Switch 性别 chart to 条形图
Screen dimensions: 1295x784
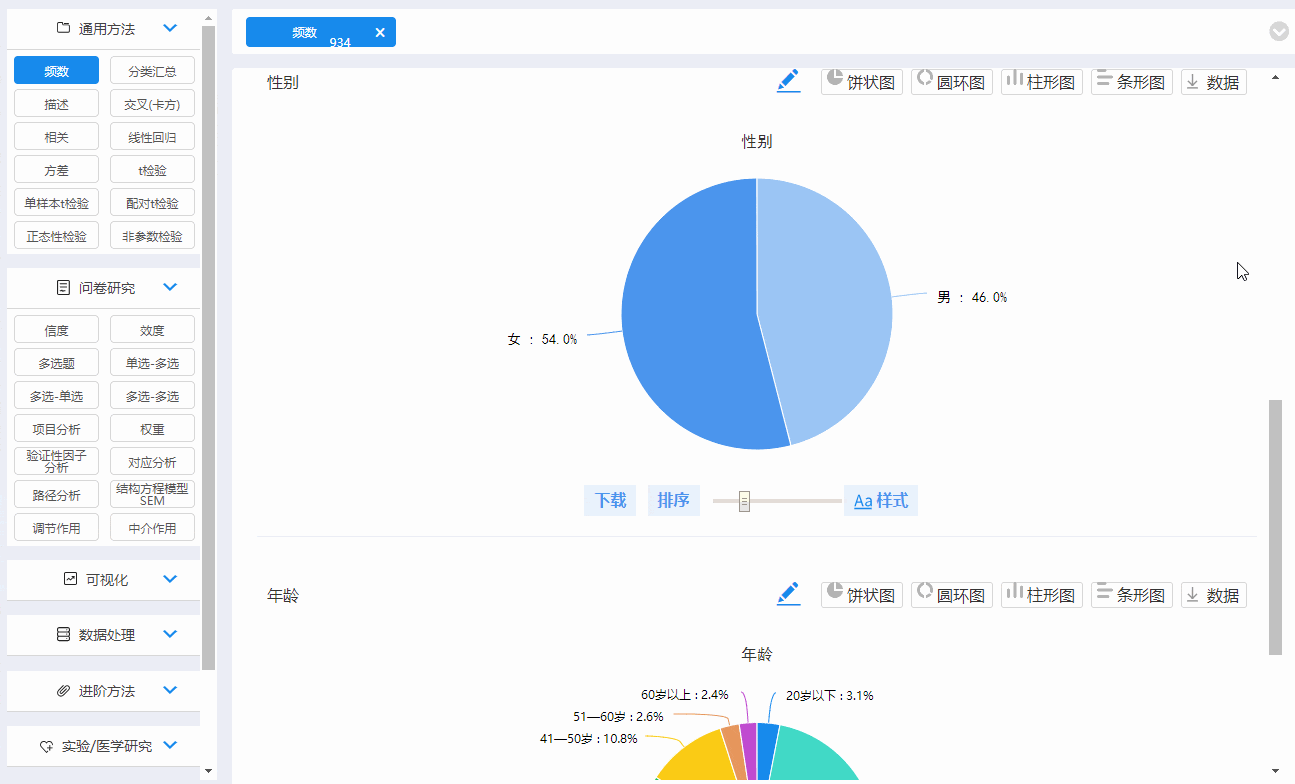tap(1132, 82)
